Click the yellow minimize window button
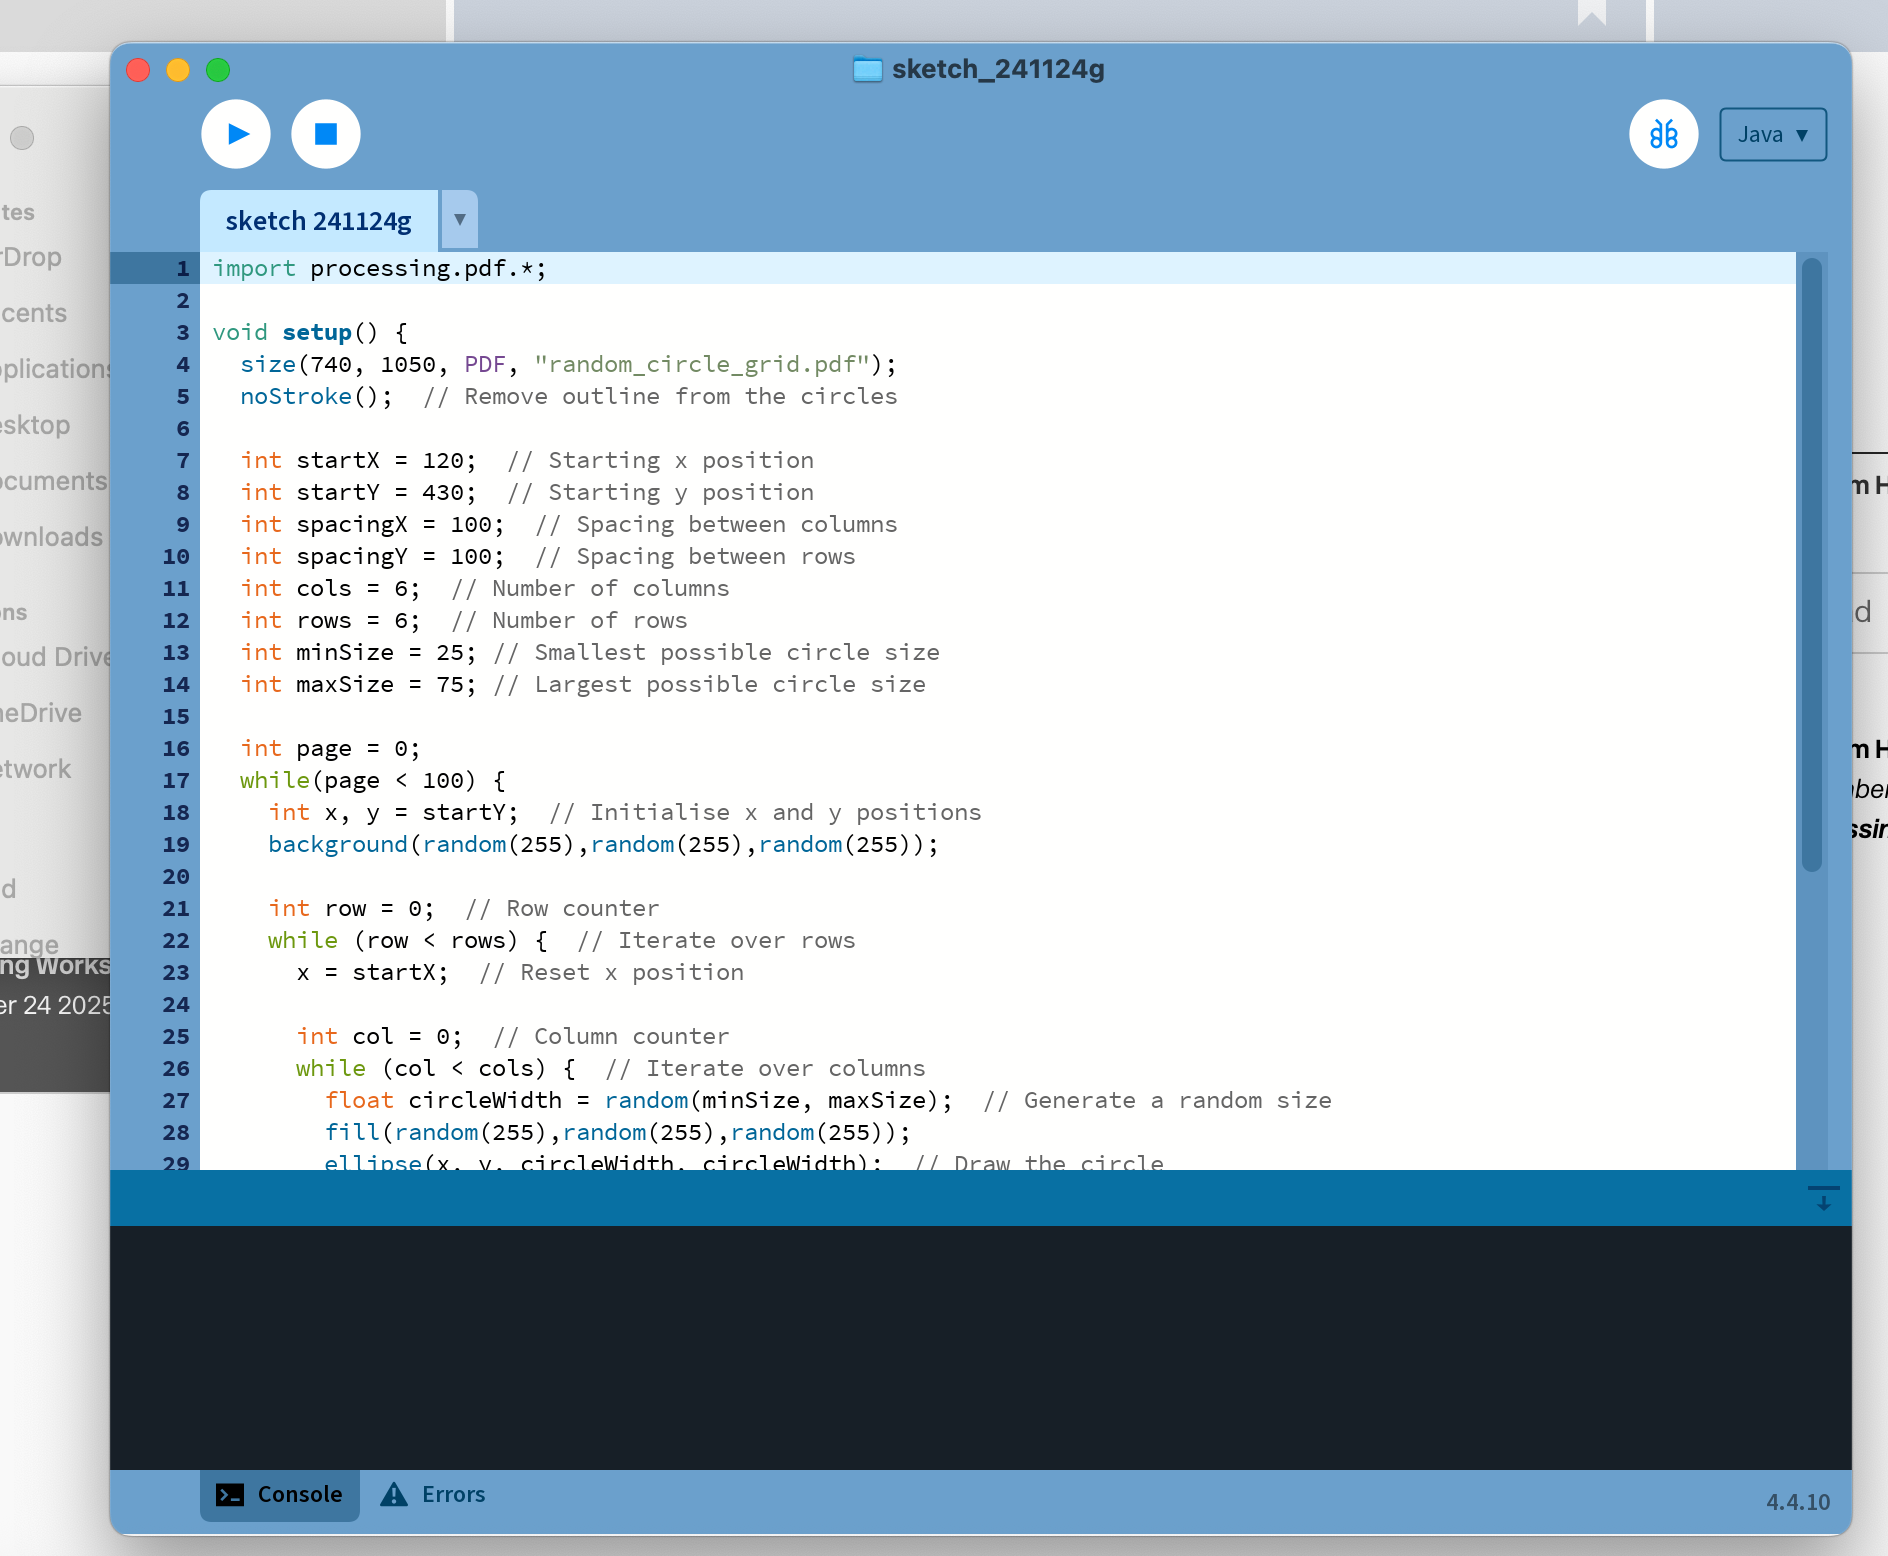The image size is (1888, 1556). 178,70
